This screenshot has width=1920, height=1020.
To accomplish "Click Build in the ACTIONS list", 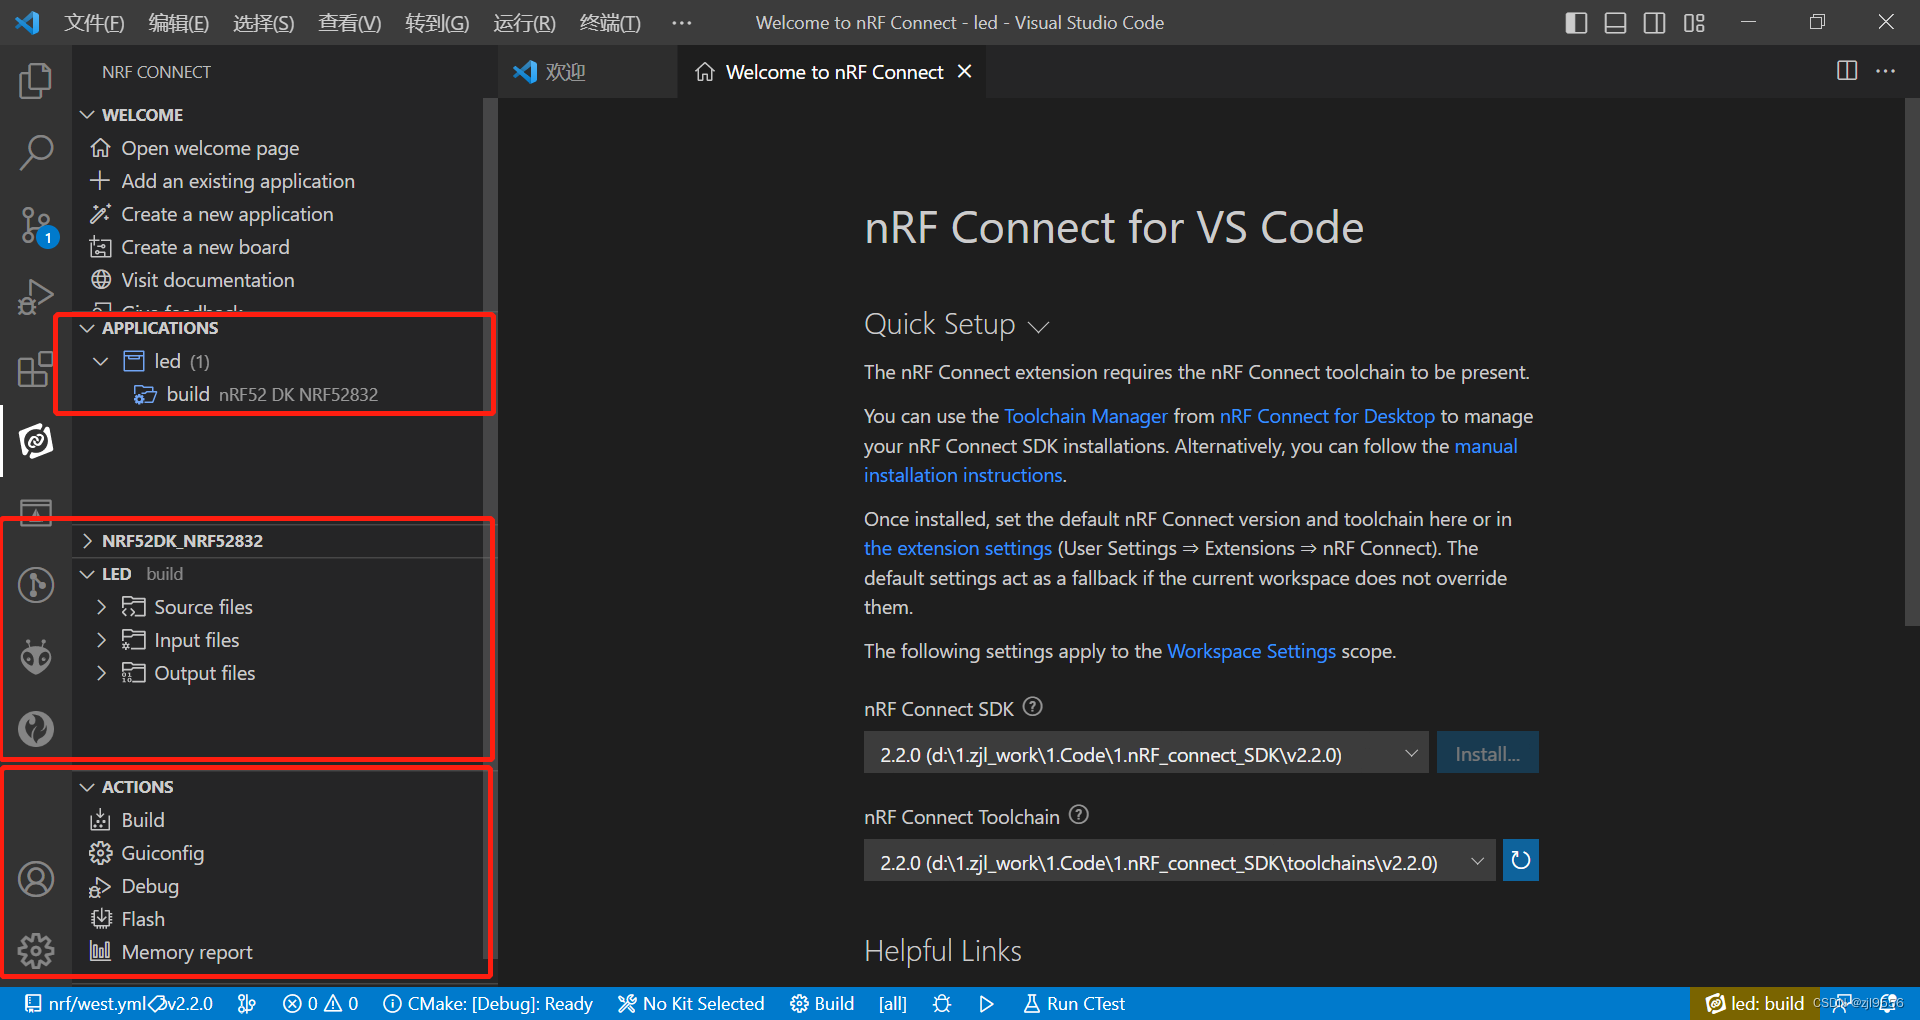I will (x=143, y=820).
